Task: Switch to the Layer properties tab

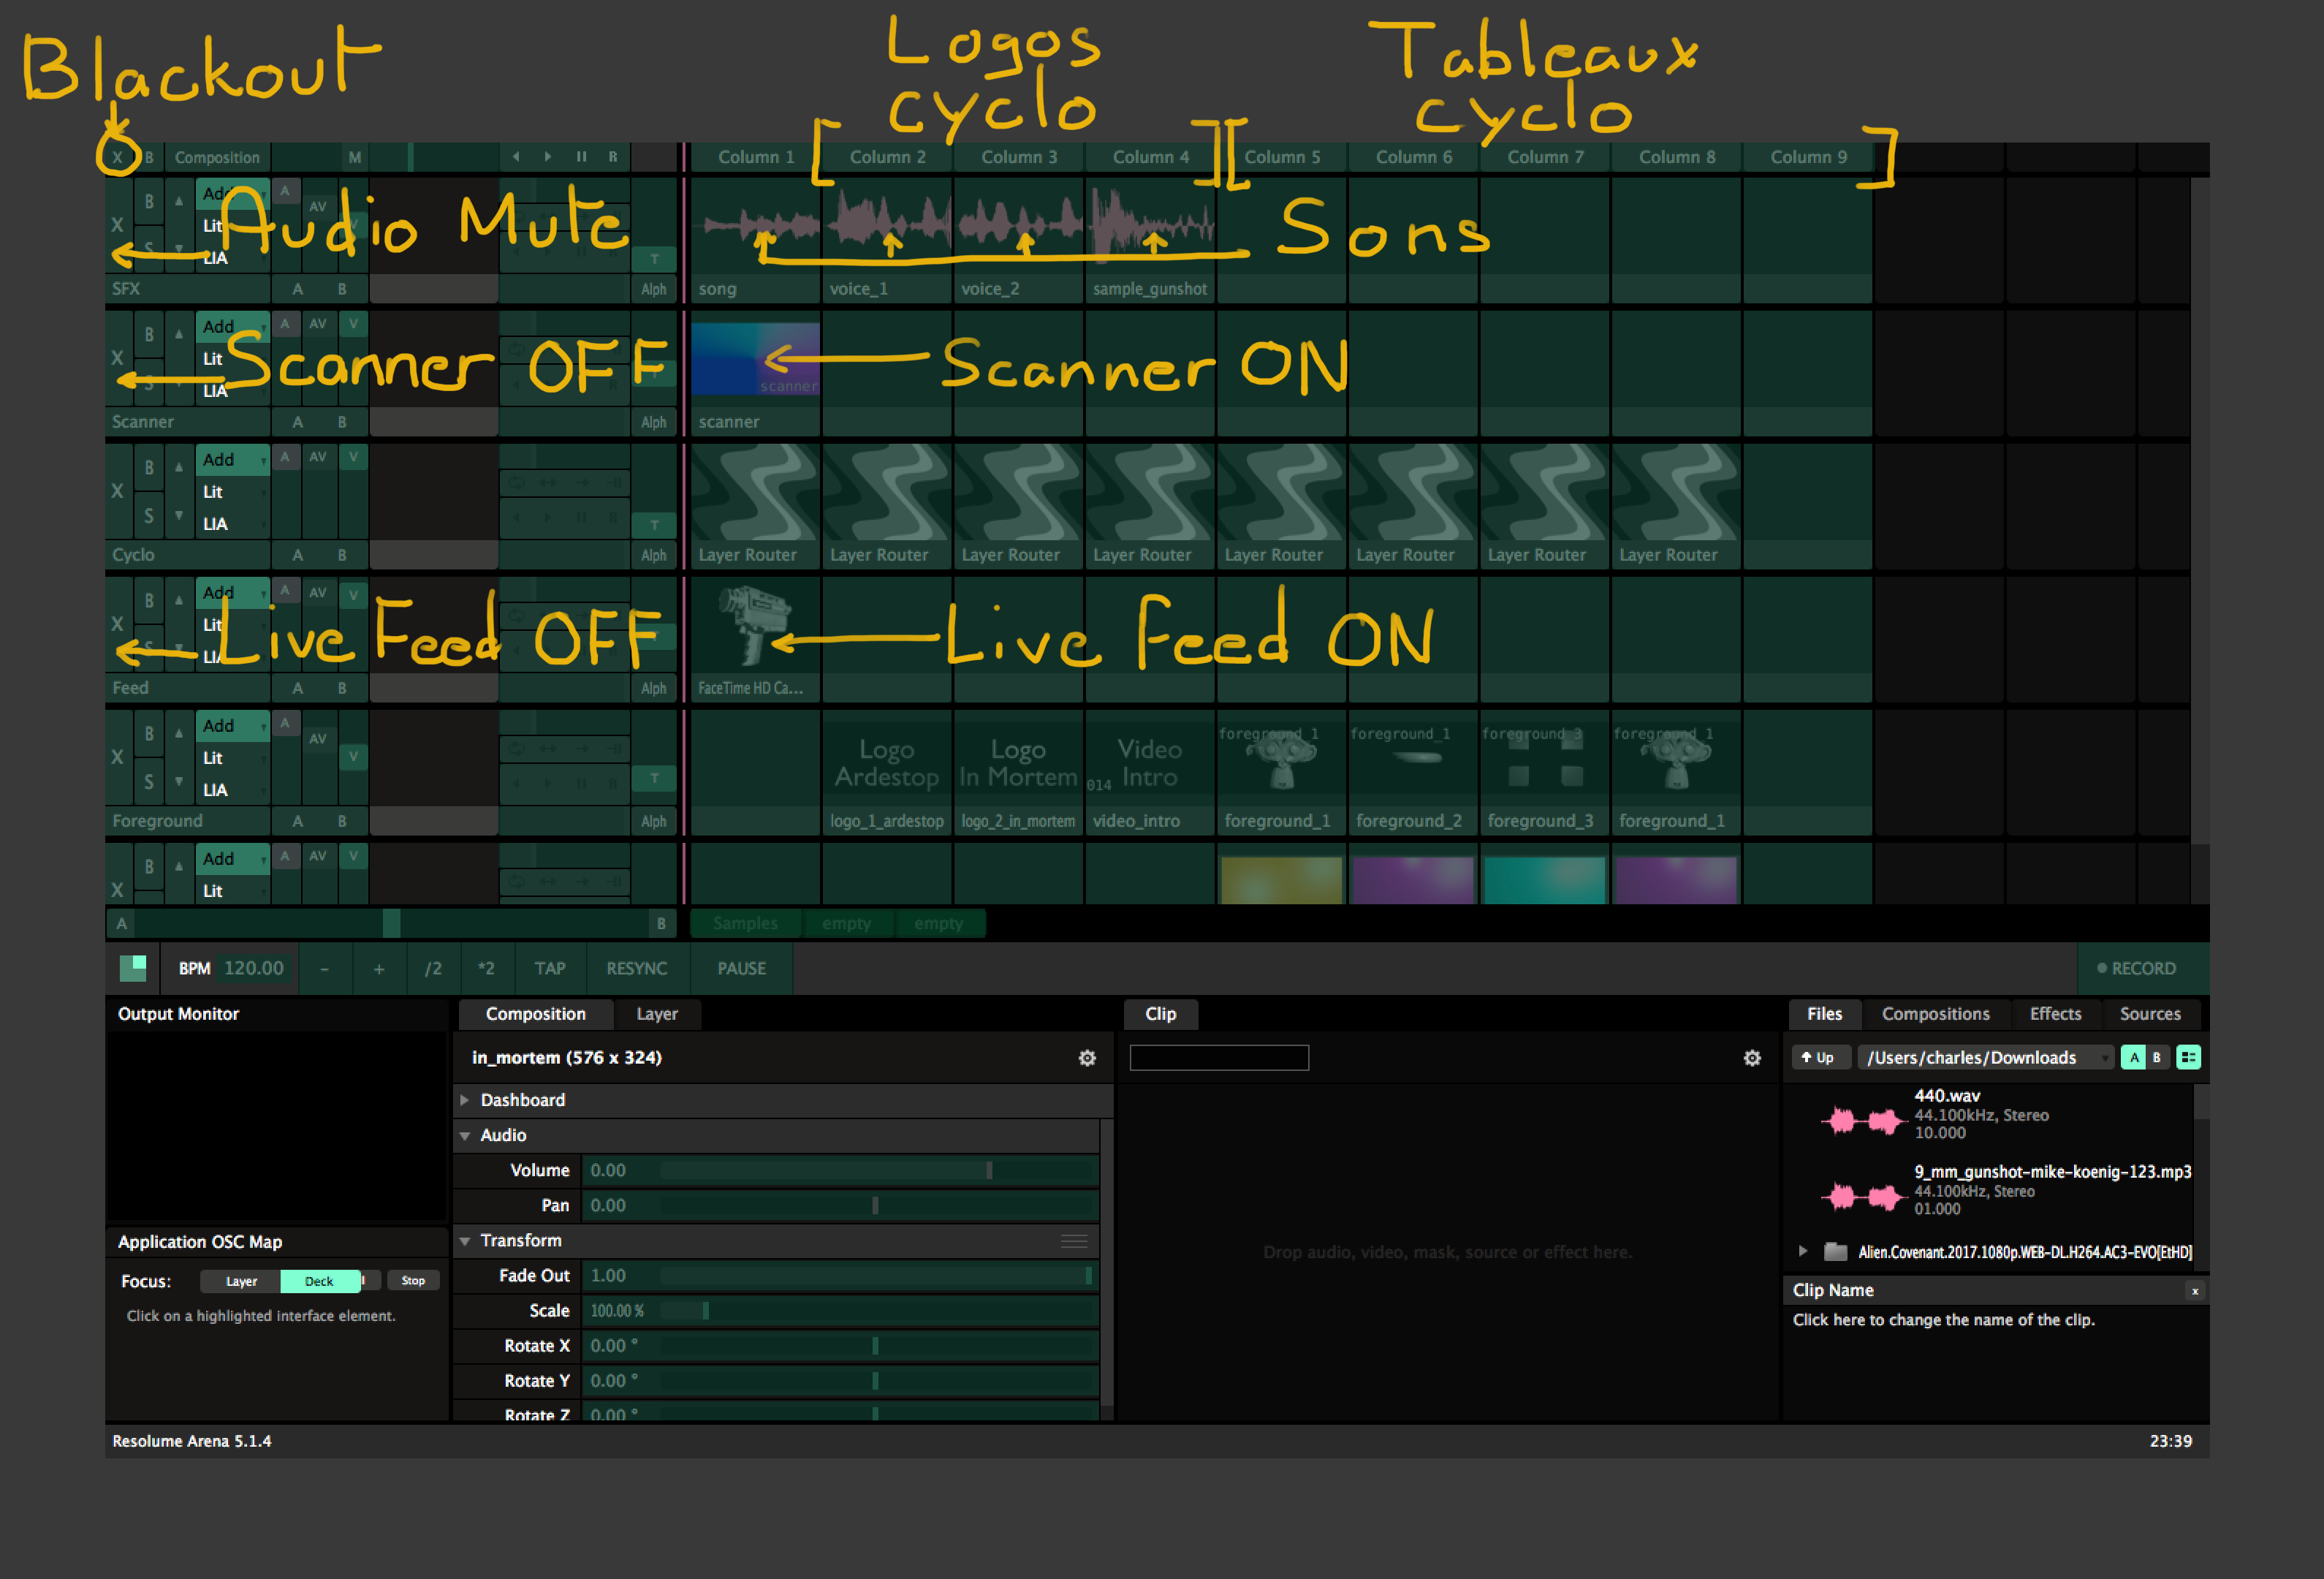Action: pyautogui.click(x=657, y=1014)
